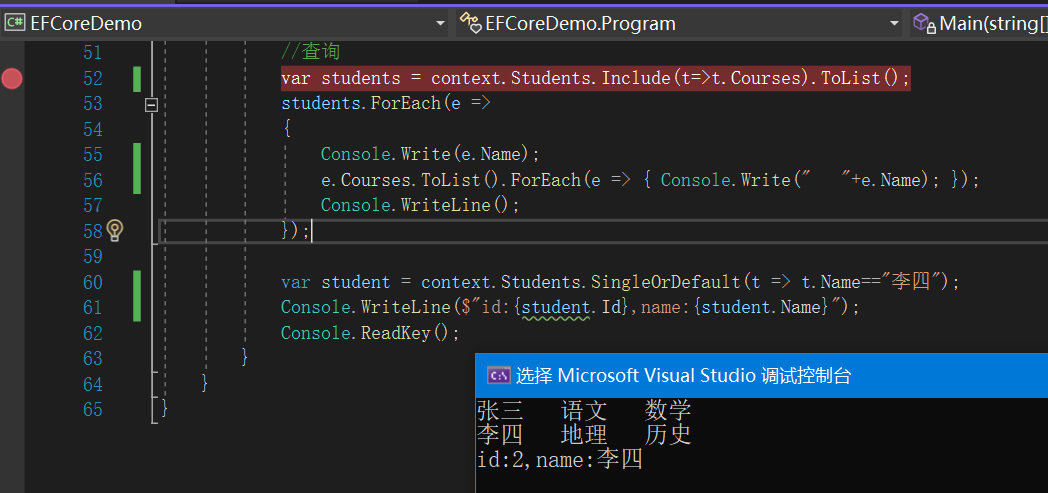
Task: Click the C# project icon beside EFCoreDemo
Action: tap(15, 23)
